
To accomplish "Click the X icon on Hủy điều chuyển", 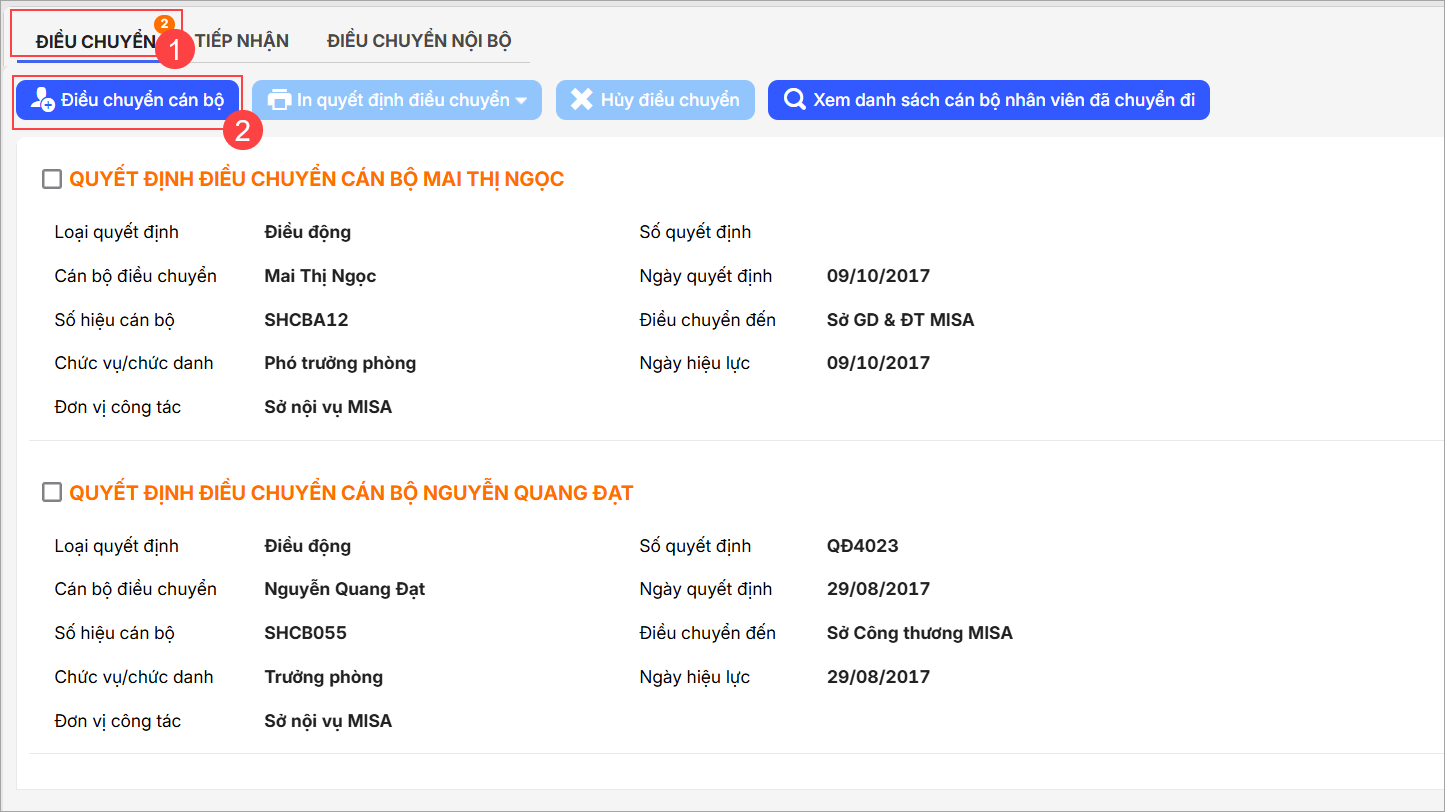I will pyautogui.click(x=581, y=100).
